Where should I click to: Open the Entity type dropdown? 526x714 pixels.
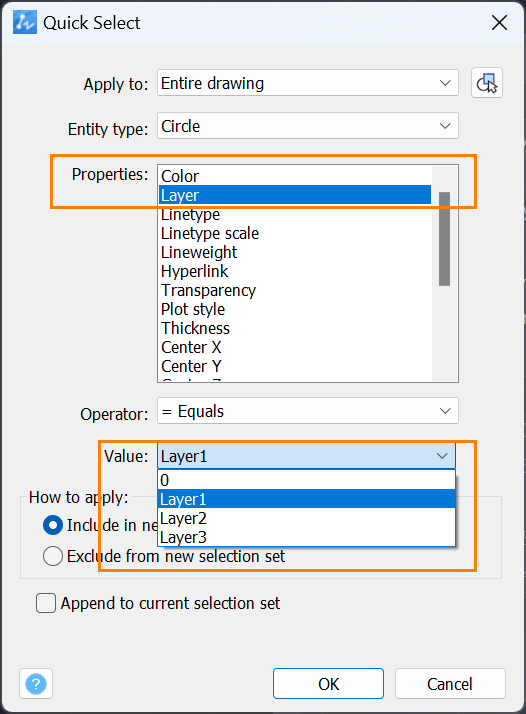pyautogui.click(x=308, y=126)
